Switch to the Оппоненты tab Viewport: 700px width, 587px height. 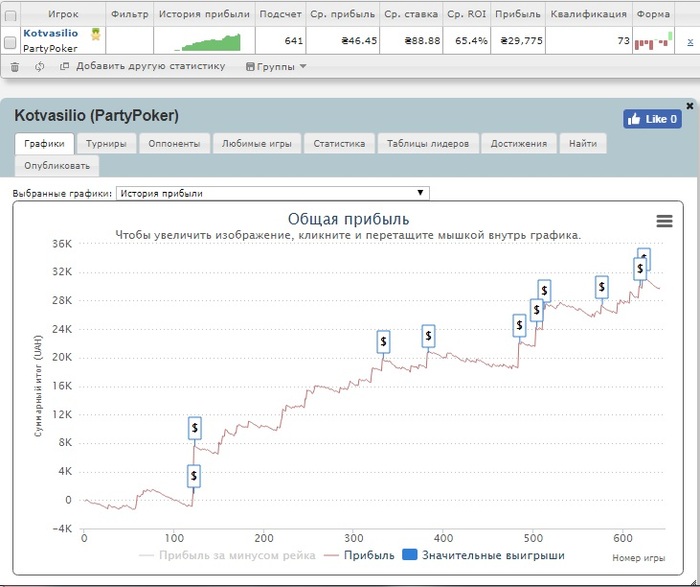(x=174, y=144)
